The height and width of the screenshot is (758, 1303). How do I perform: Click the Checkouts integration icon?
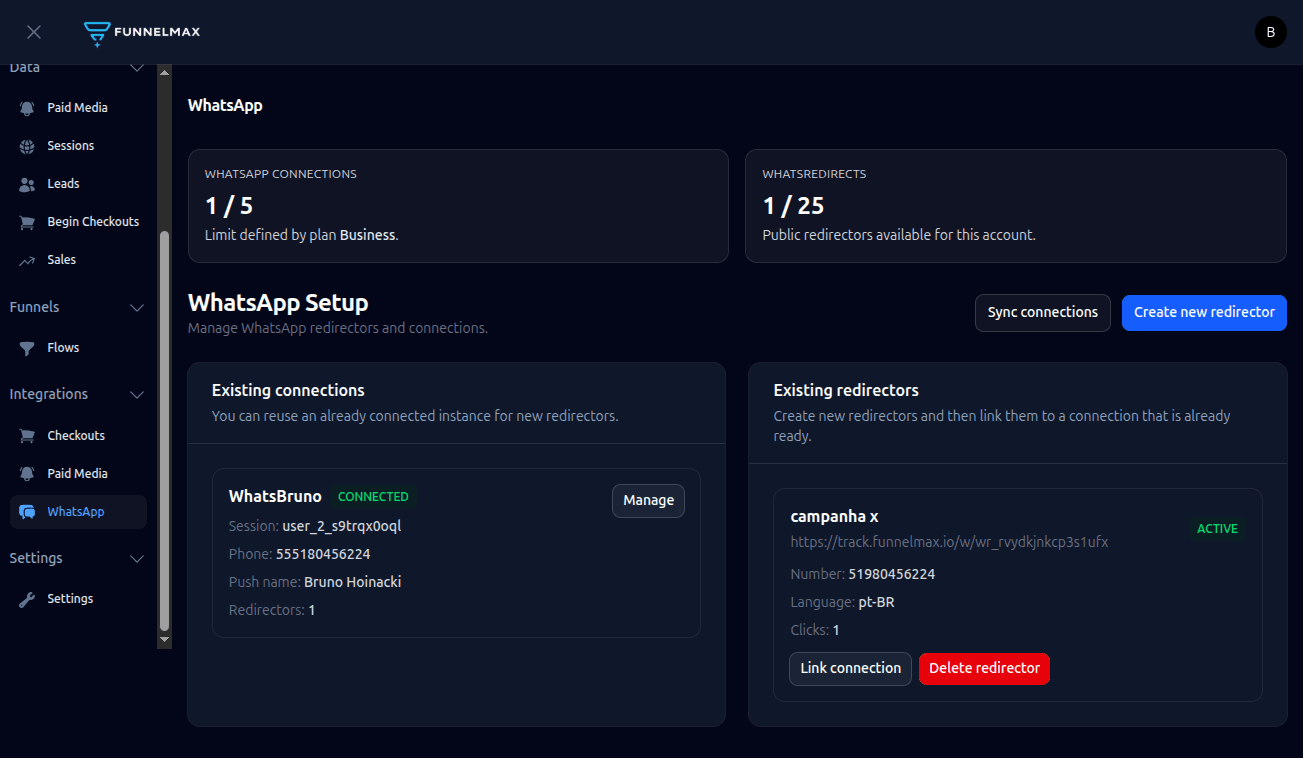[x=27, y=435]
